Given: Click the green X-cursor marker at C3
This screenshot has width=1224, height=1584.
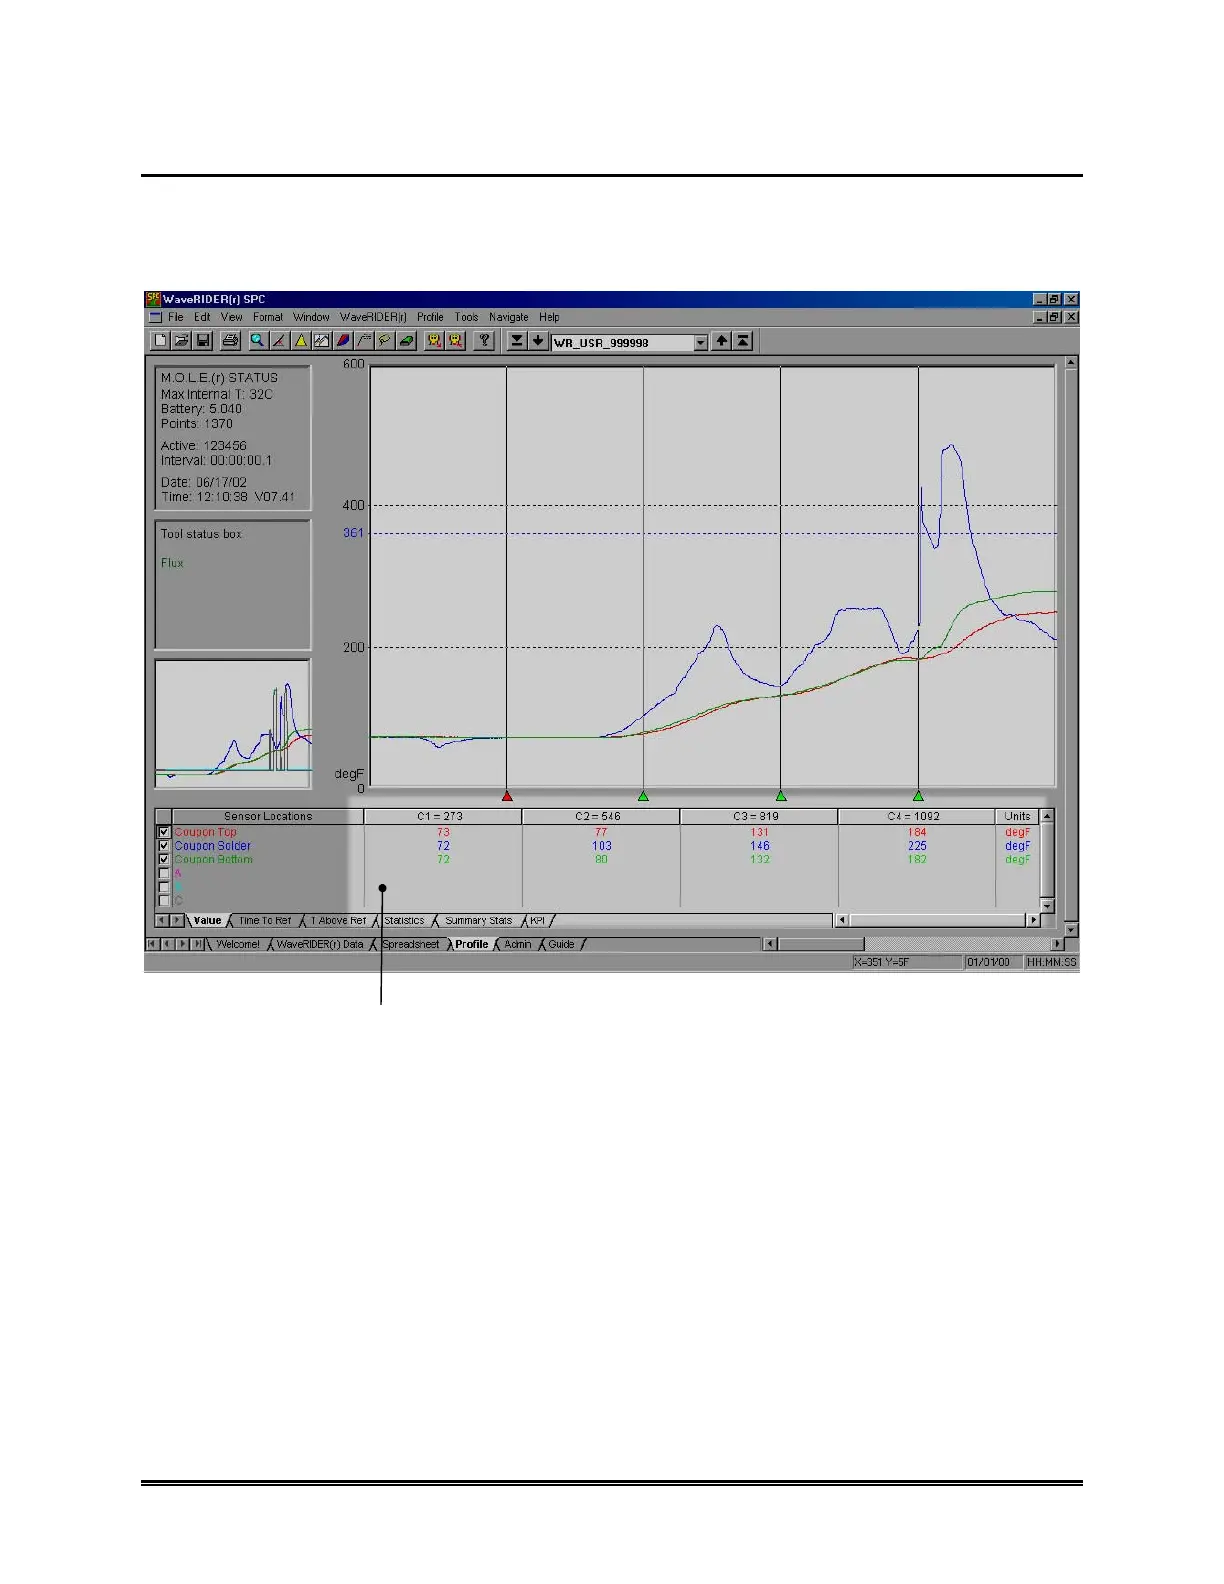Looking at the screenshot, I should click(781, 796).
